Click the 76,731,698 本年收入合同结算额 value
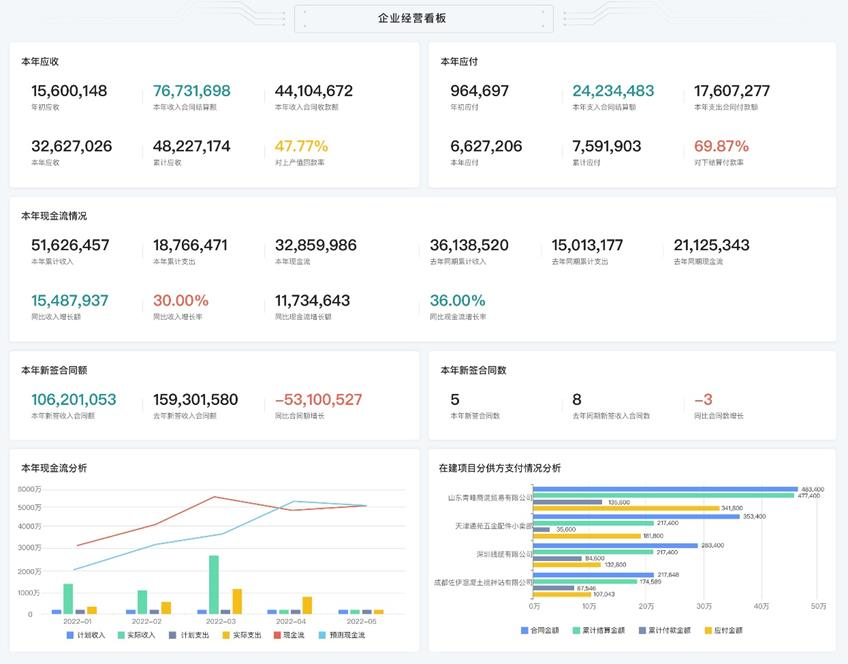The height and width of the screenshot is (664, 848). coord(192,91)
